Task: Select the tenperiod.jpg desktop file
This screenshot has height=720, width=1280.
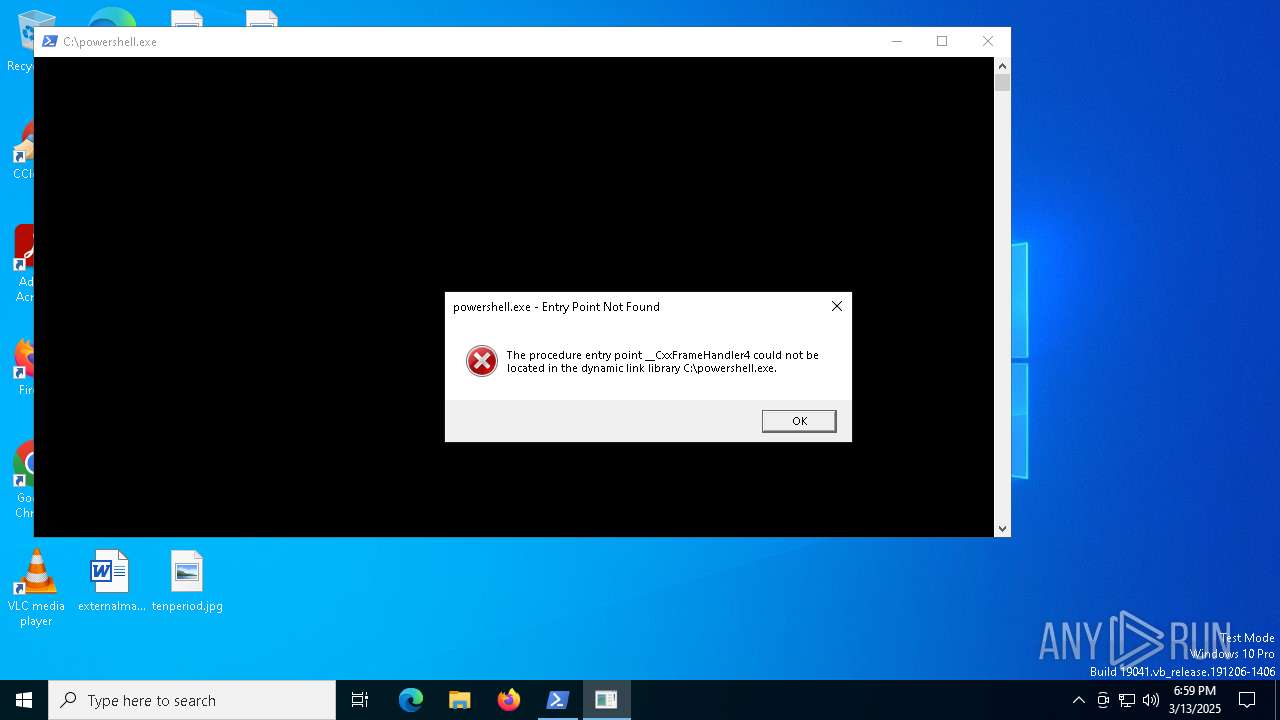Action: coord(187,581)
